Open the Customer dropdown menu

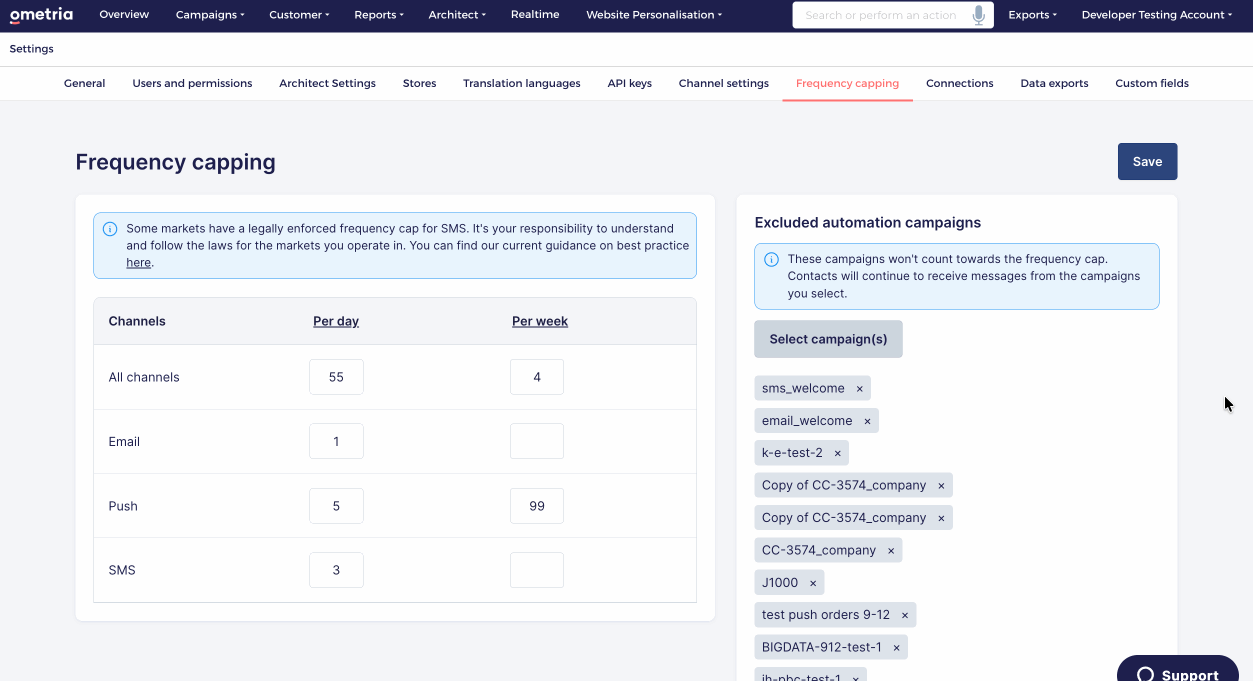pyautogui.click(x=299, y=15)
